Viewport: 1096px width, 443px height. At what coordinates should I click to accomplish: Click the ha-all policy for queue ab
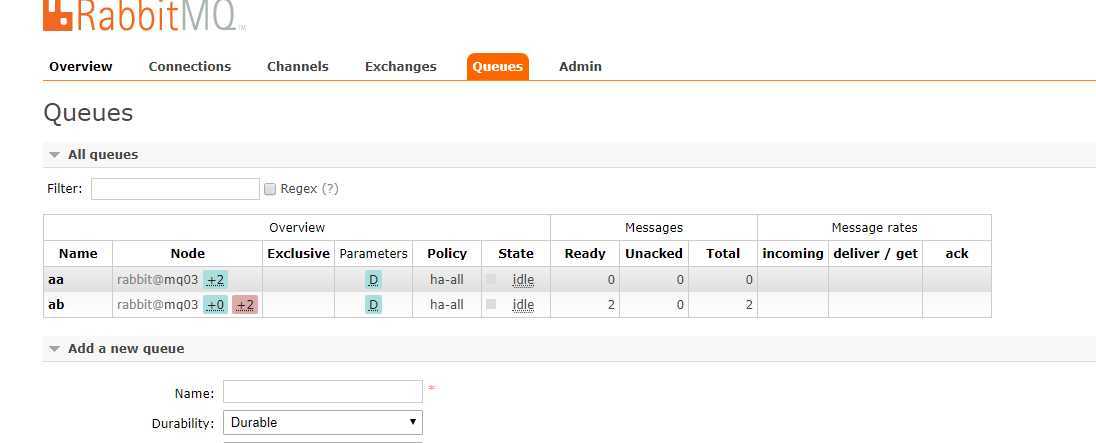tap(447, 305)
